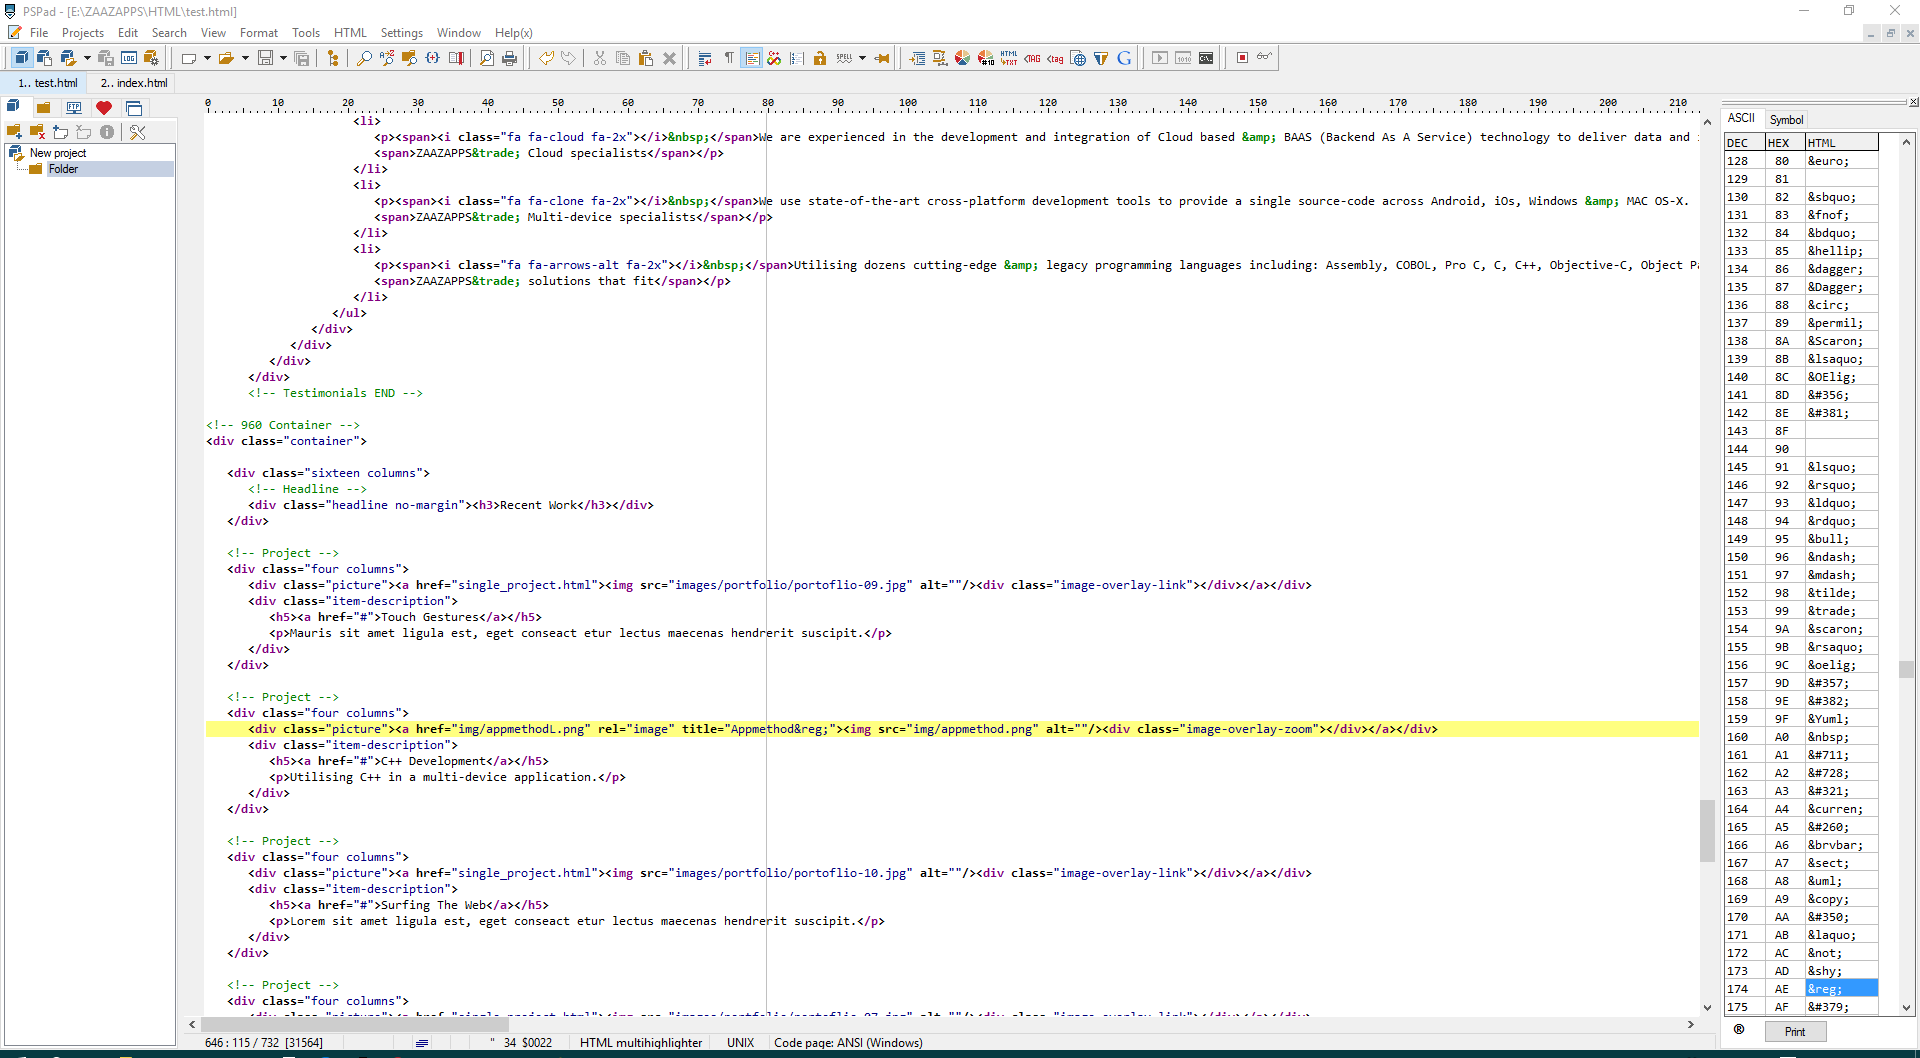Click the Print button in ASCII panel
The width and height of the screenshot is (1920, 1058).
[x=1795, y=1032]
